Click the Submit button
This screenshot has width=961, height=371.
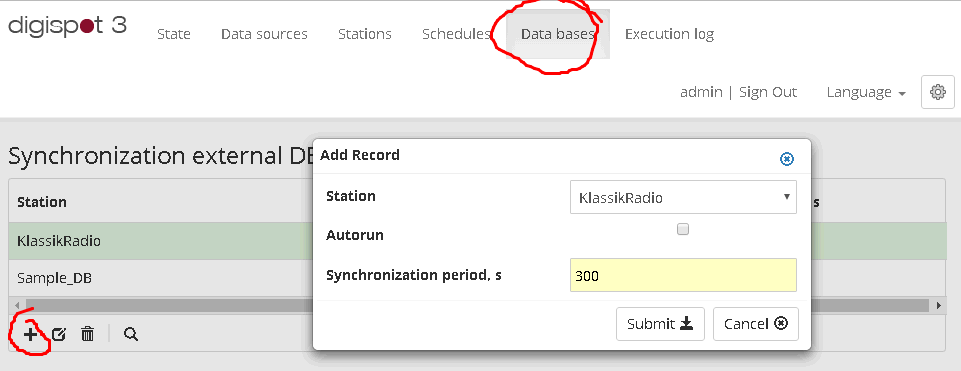660,324
